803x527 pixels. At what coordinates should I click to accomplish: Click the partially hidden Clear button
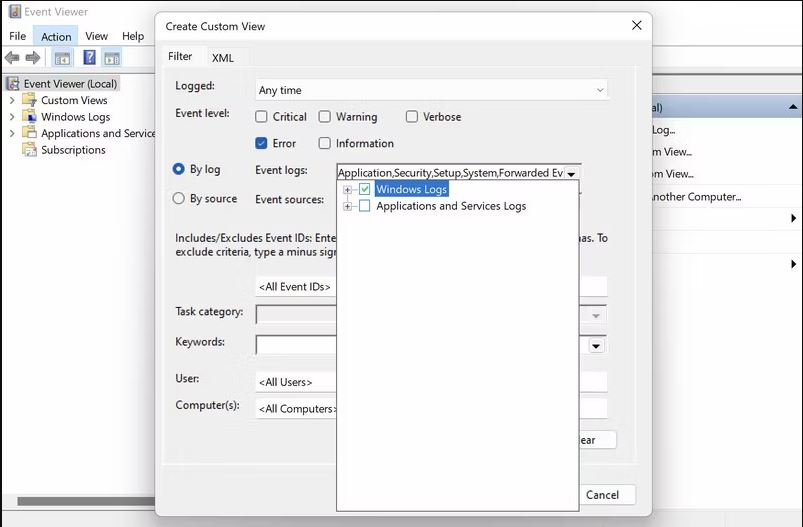click(597, 440)
